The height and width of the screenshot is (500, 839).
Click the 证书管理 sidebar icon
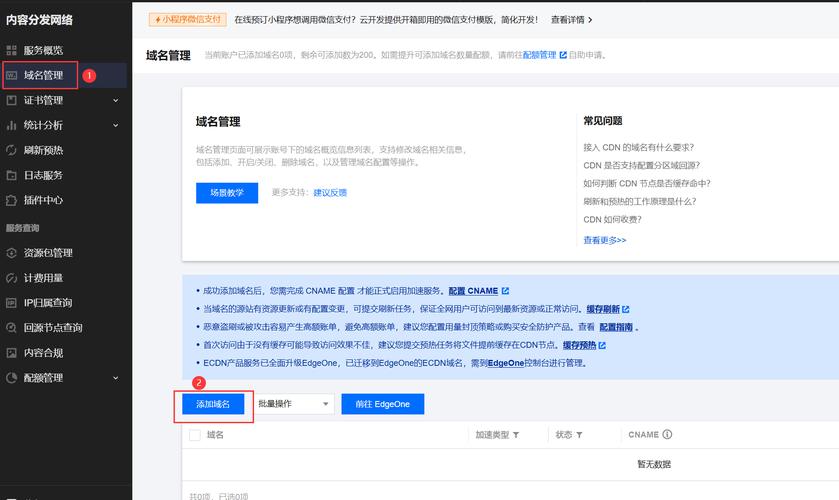pos(11,100)
